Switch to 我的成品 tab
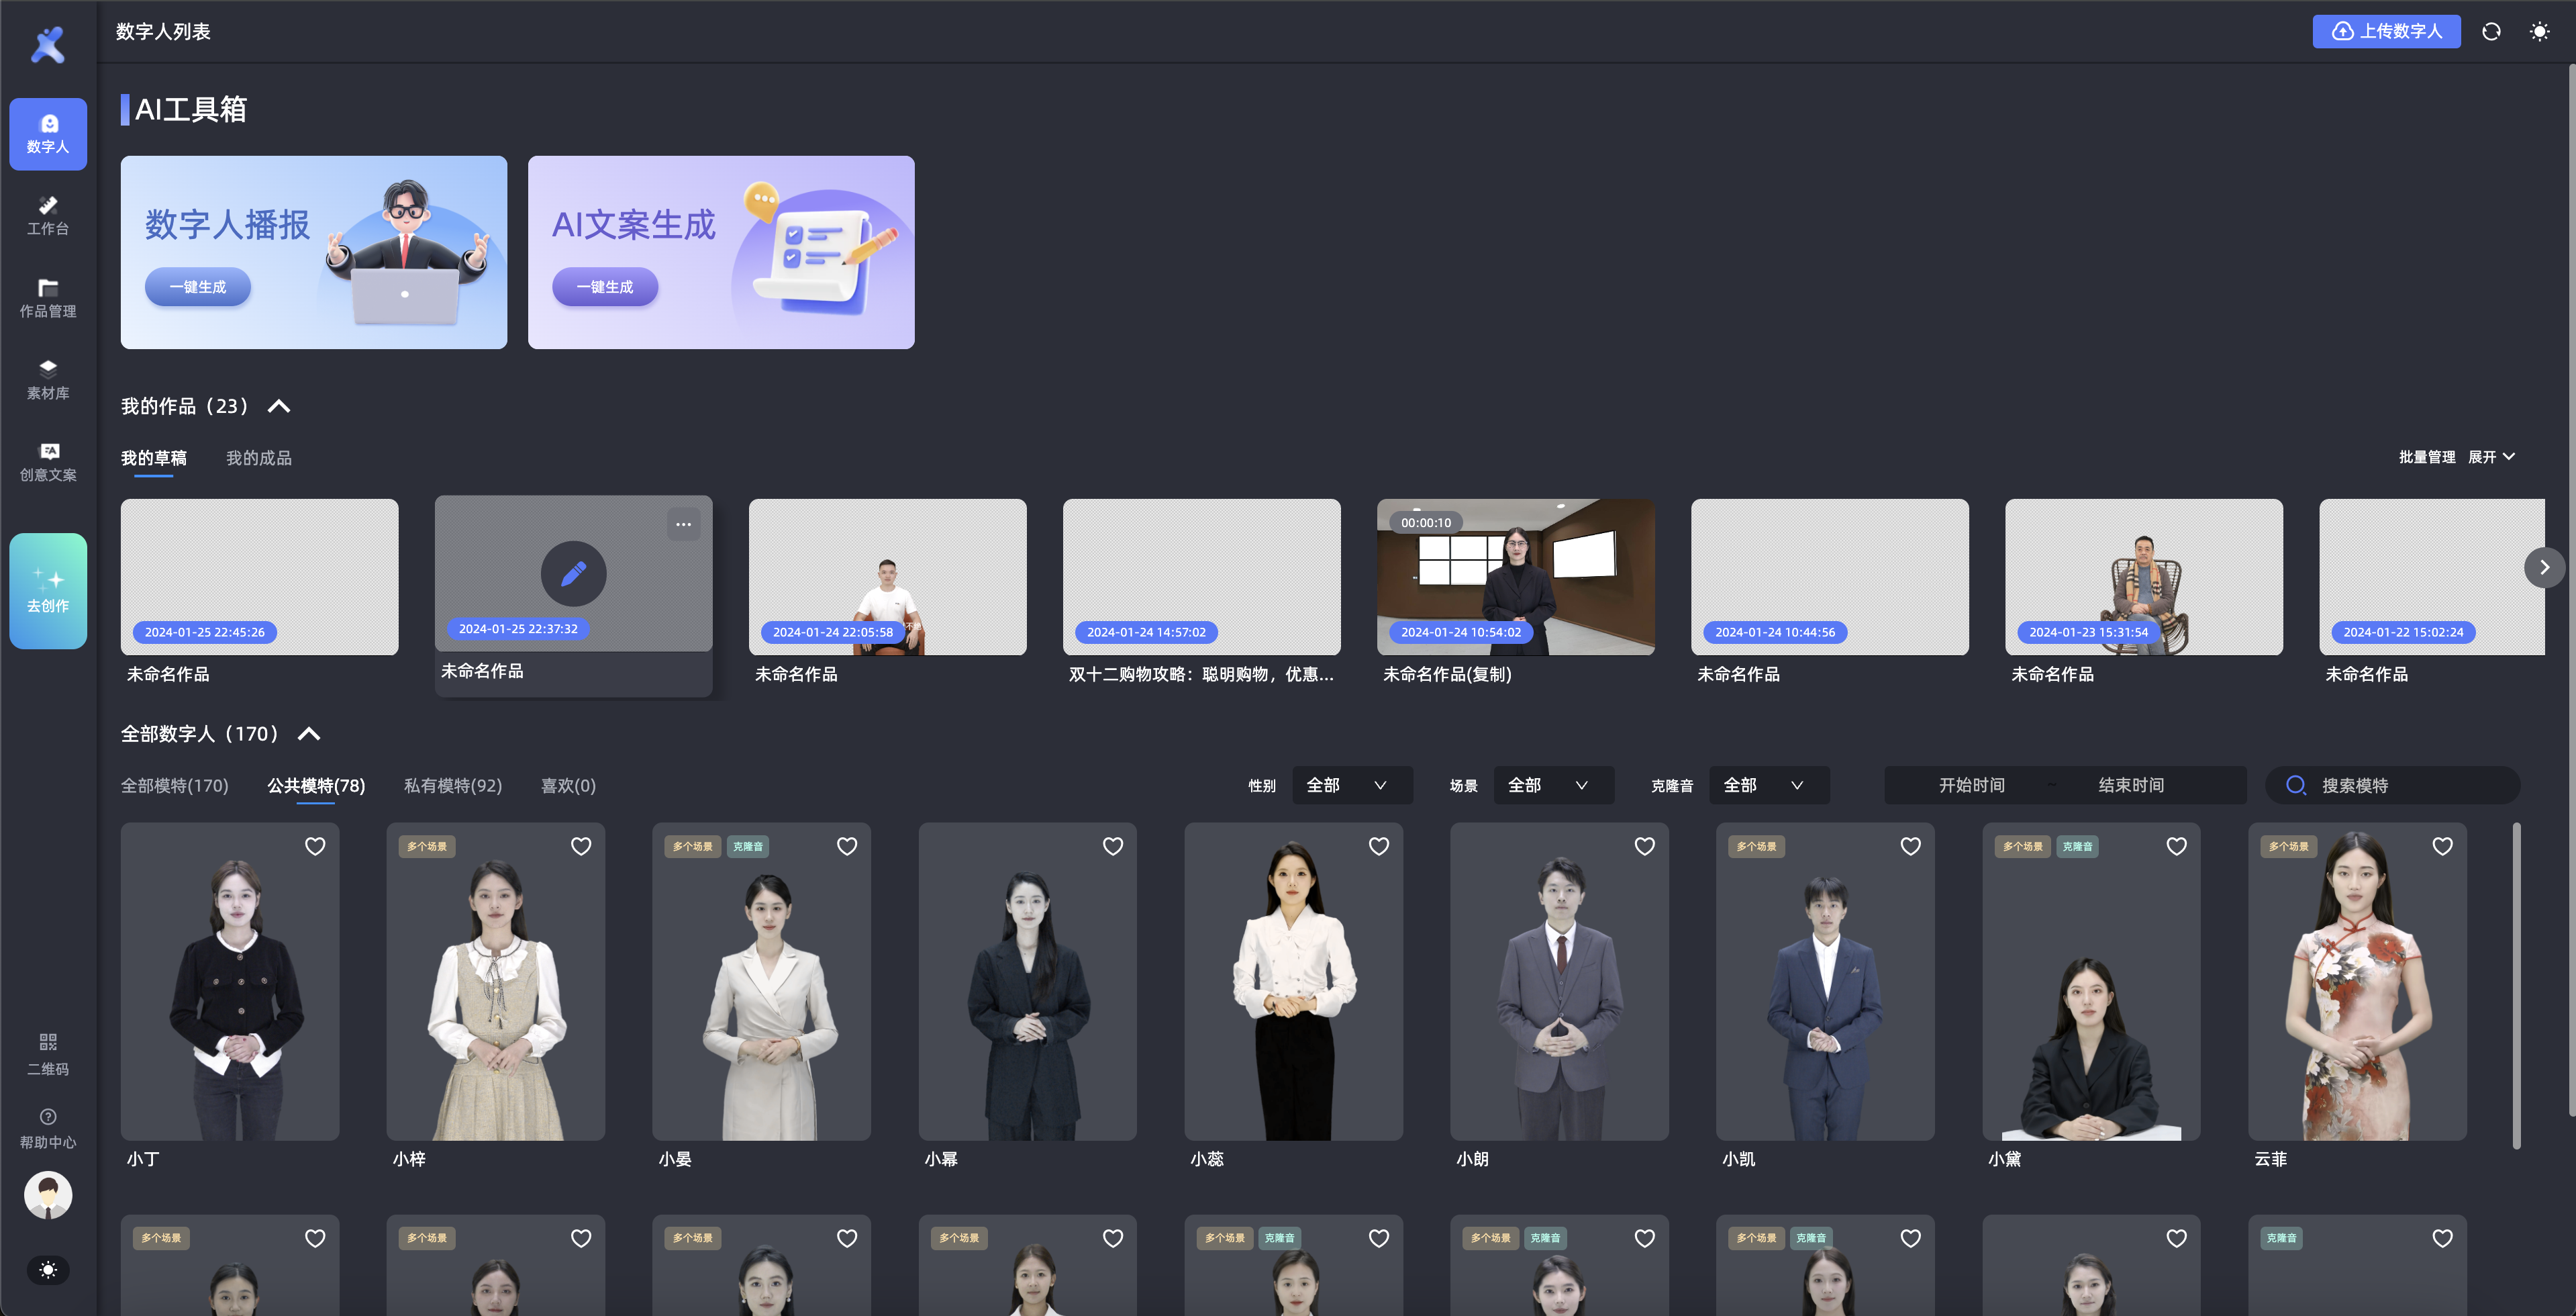Viewport: 2576px width, 1316px height. [259, 458]
